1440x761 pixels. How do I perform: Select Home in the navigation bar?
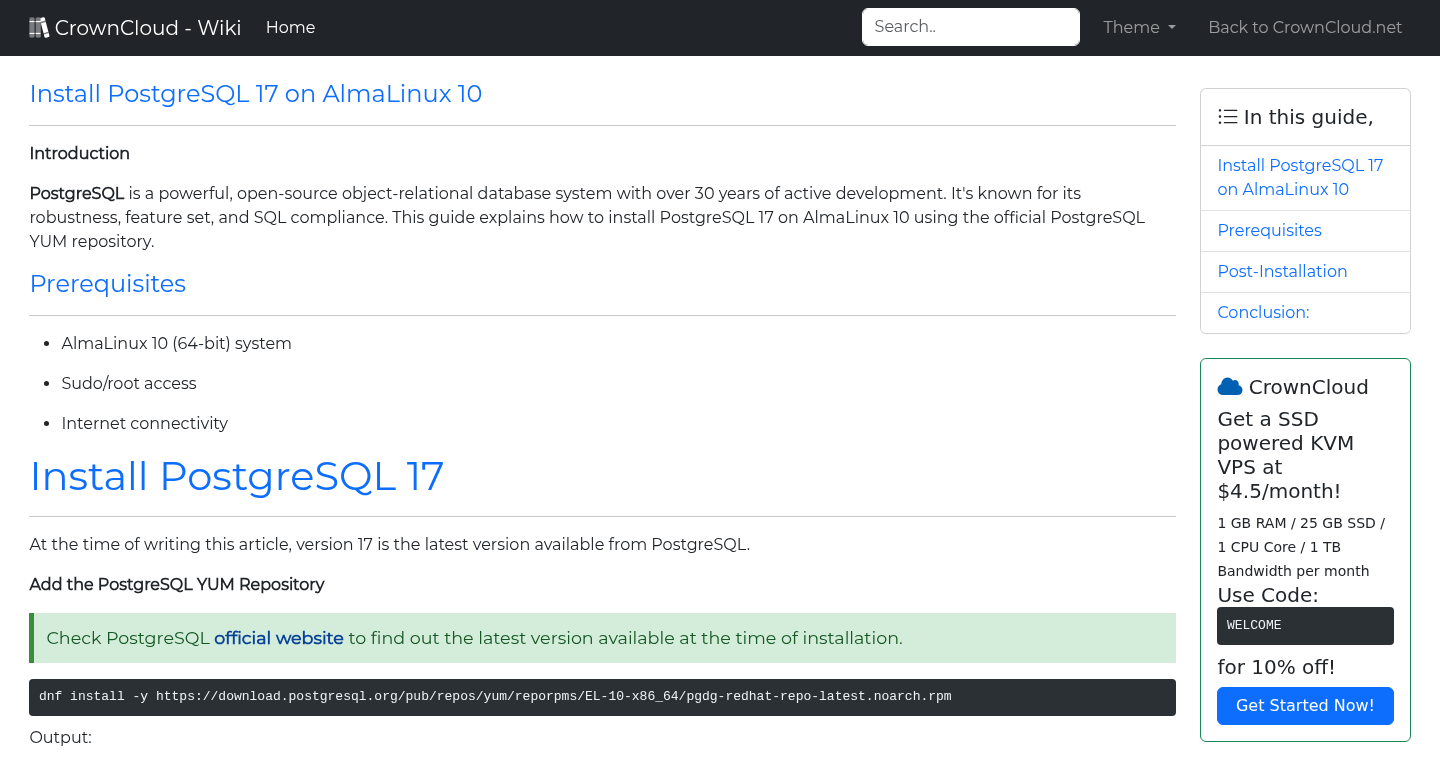click(x=290, y=27)
